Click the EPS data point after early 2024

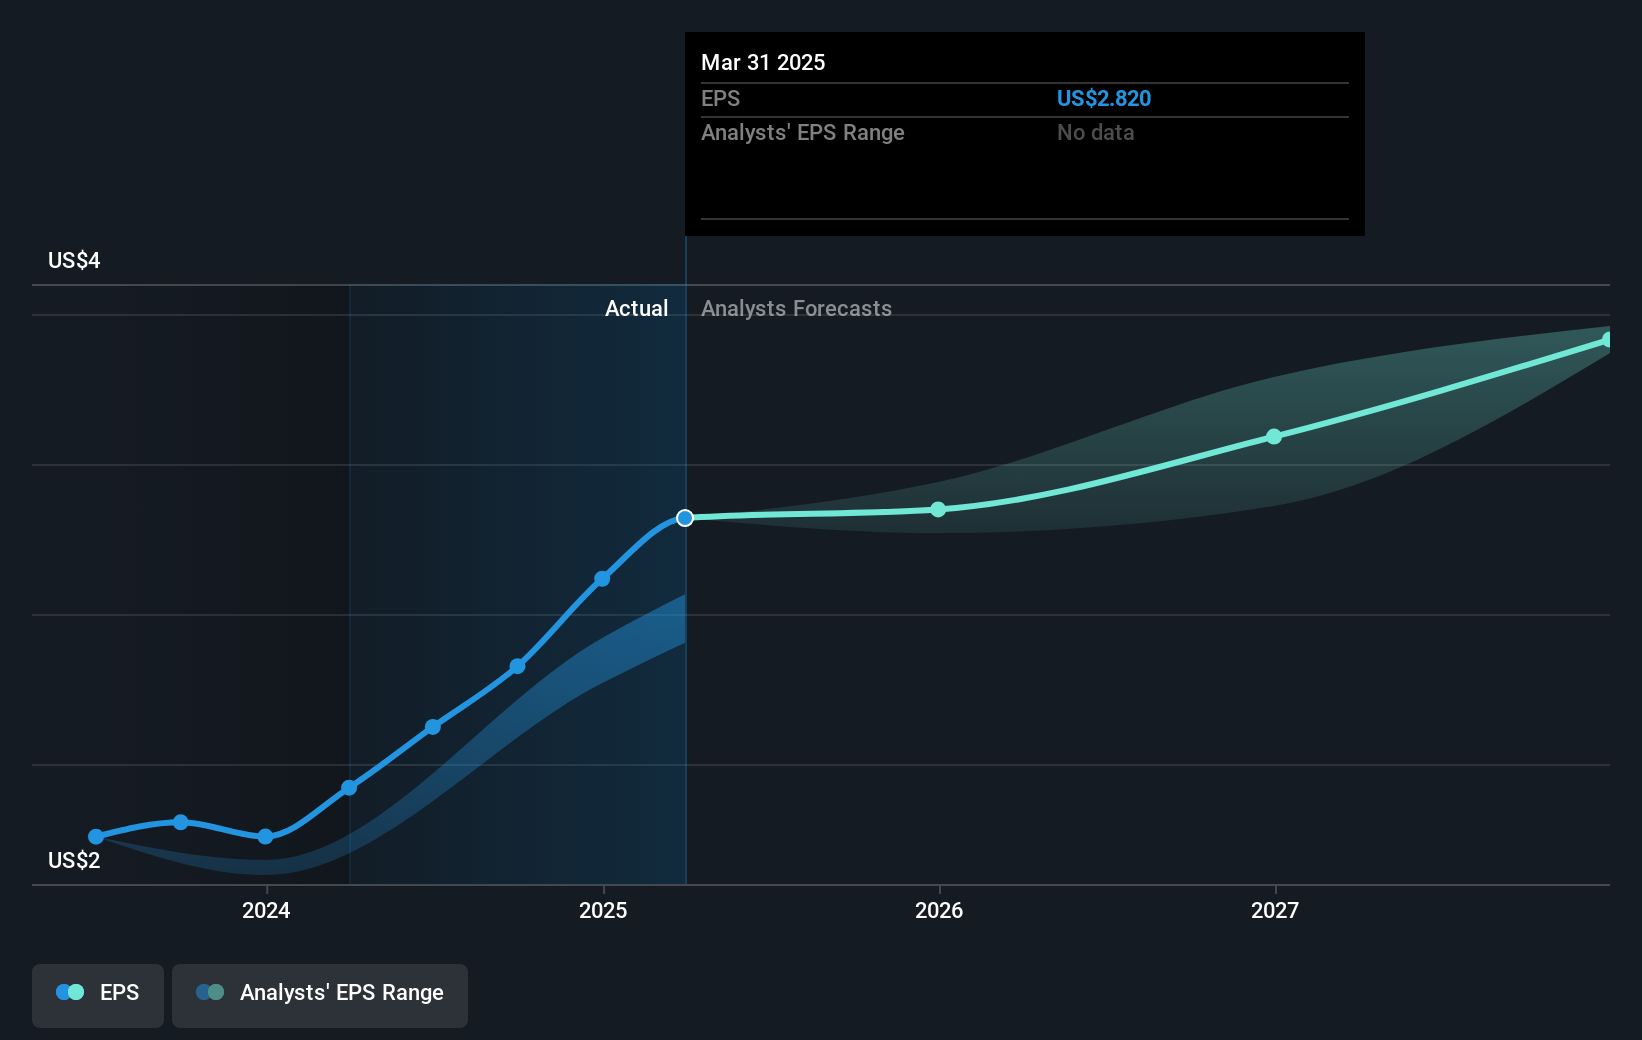coord(349,788)
